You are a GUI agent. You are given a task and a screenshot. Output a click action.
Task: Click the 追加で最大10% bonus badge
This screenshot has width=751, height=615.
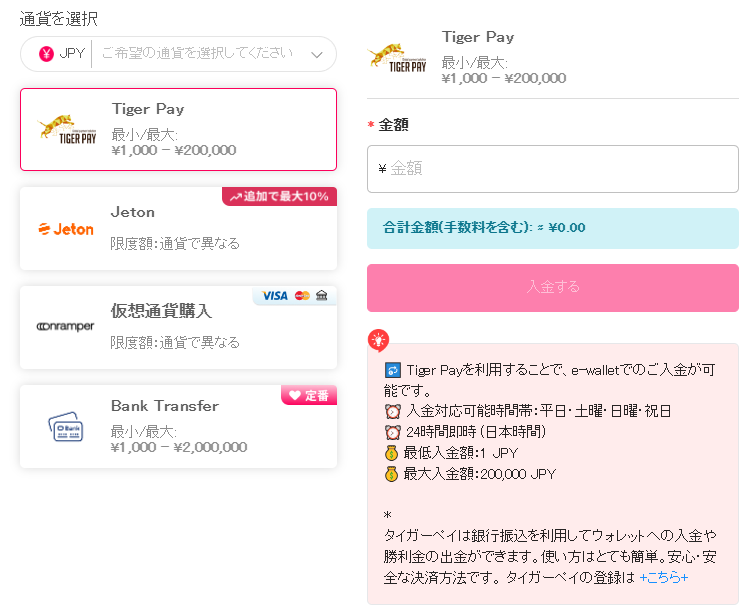(x=279, y=196)
